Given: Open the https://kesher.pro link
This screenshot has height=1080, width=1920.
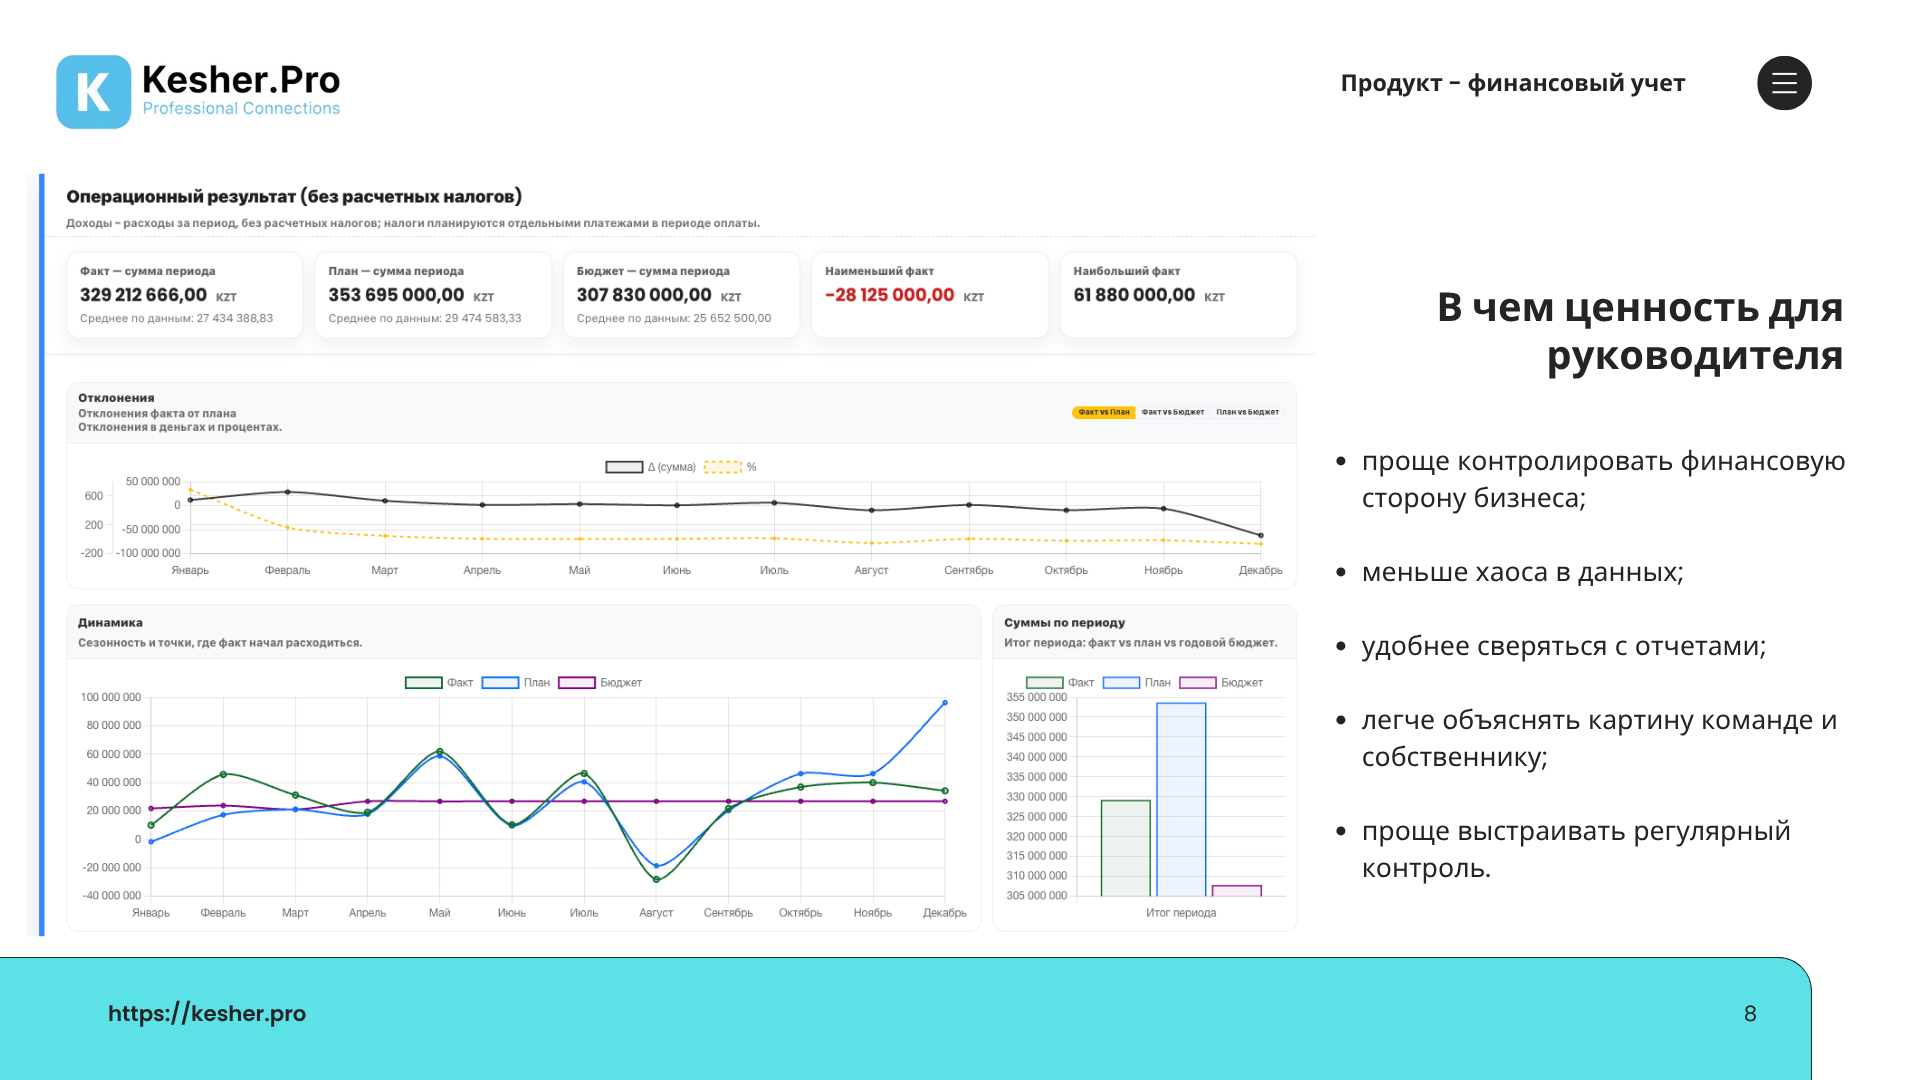Looking at the screenshot, I should (x=207, y=1013).
